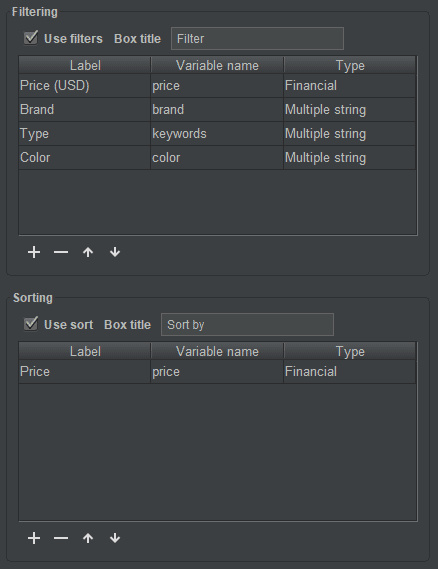This screenshot has width=438, height=569.
Task: Add a new filter row with plus icon
Action: click(x=34, y=252)
